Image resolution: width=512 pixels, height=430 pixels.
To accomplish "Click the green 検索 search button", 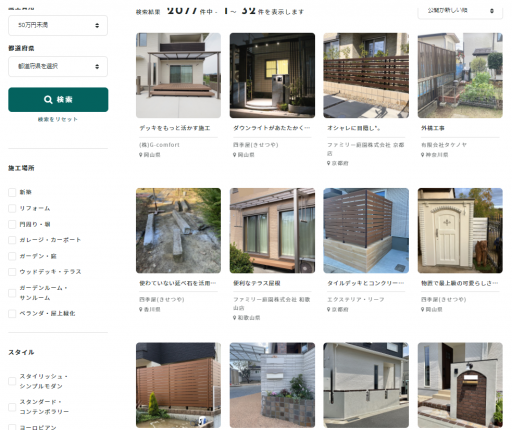I will click(x=58, y=100).
